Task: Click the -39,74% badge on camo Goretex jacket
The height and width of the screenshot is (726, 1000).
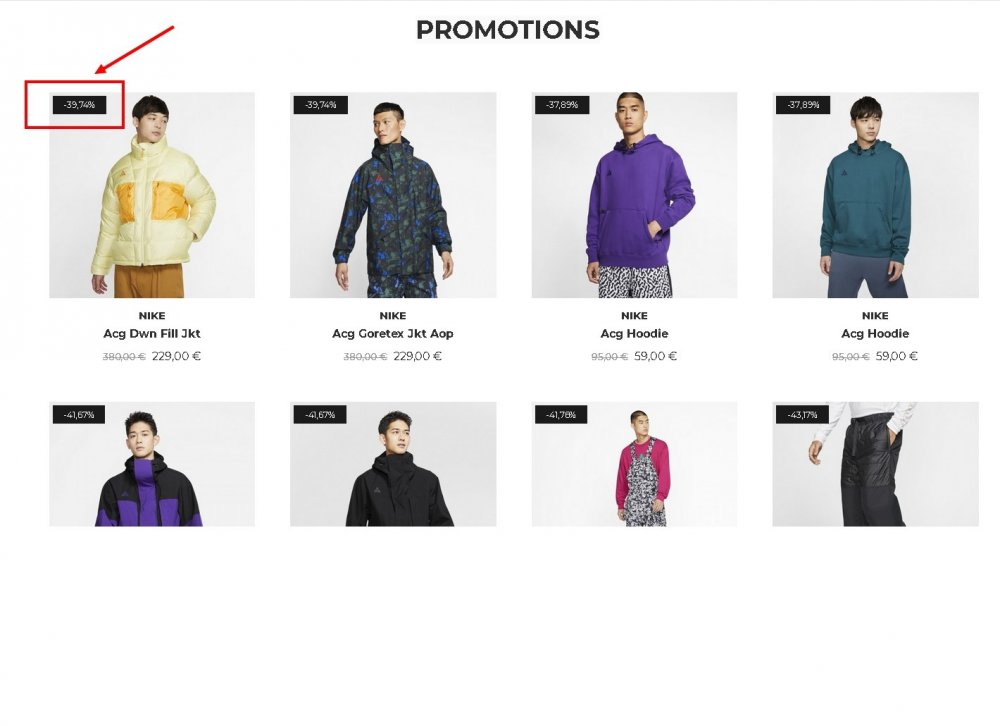Action: 320,105
